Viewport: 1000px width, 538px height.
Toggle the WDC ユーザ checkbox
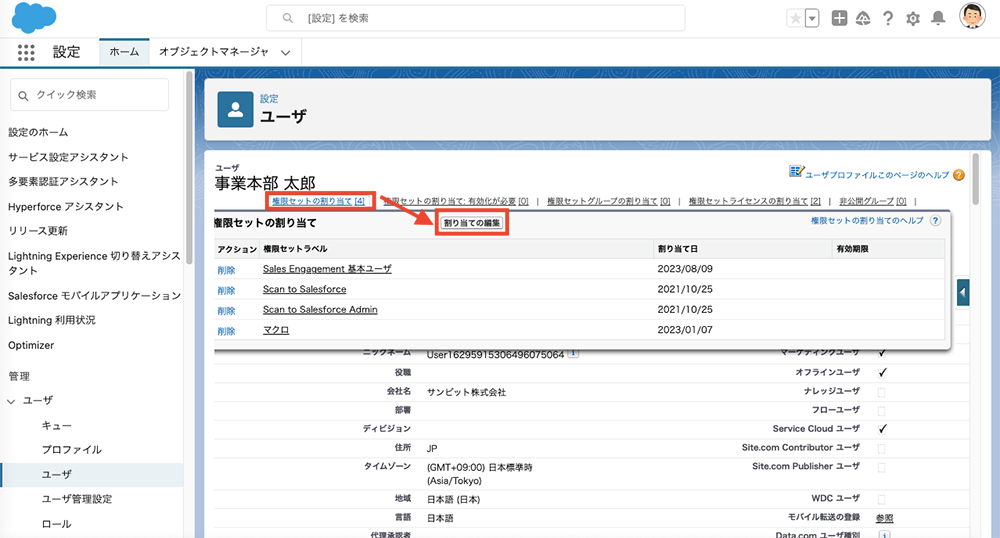pyautogui.click(x=881, y=499)
